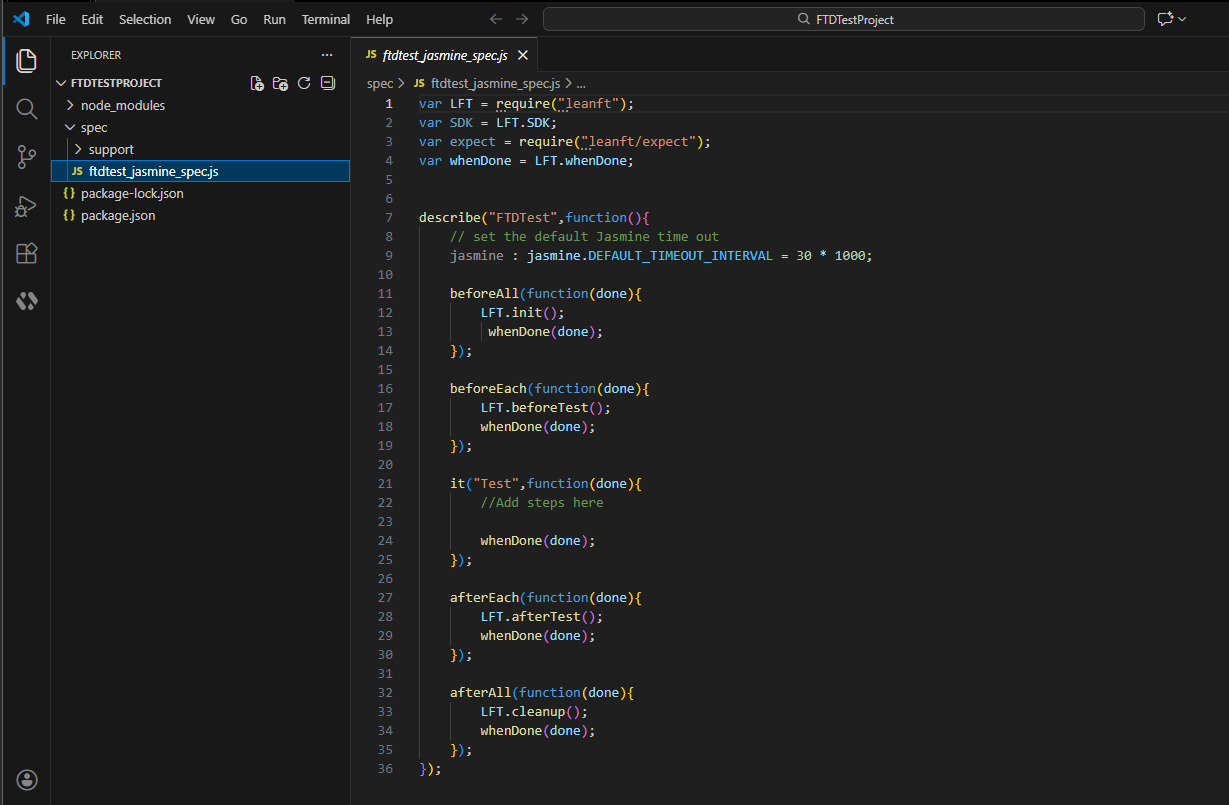
Task: Refresh the Explorer file tree
Action: [x=304, y=84]
